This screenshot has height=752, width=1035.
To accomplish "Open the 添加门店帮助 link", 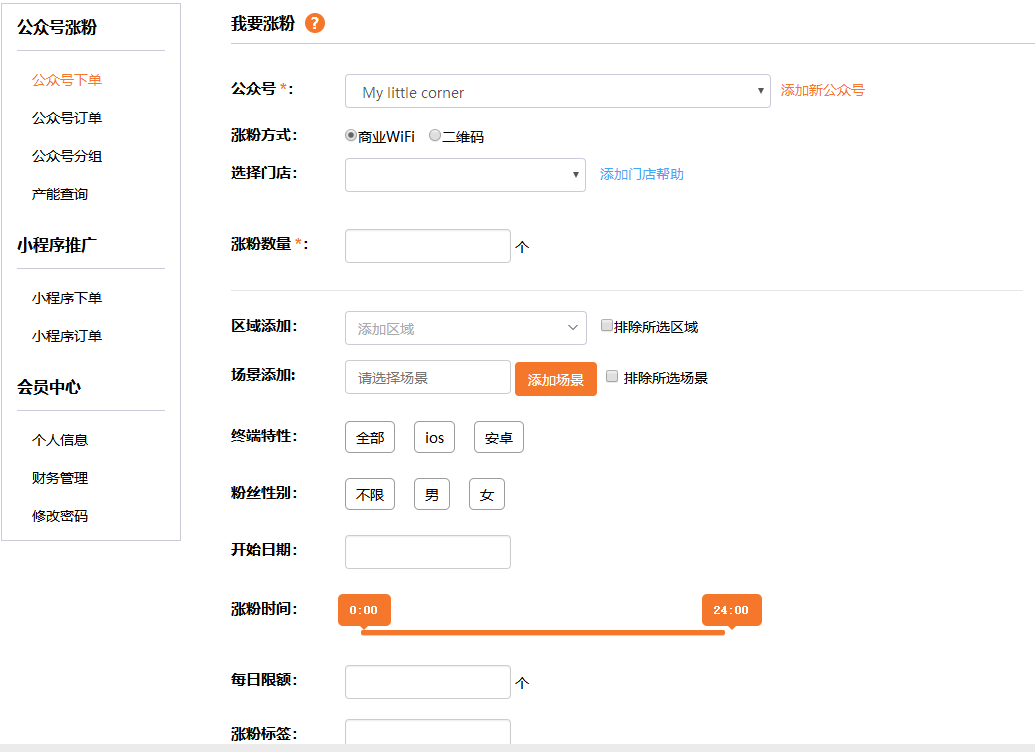I will [641, 174].
